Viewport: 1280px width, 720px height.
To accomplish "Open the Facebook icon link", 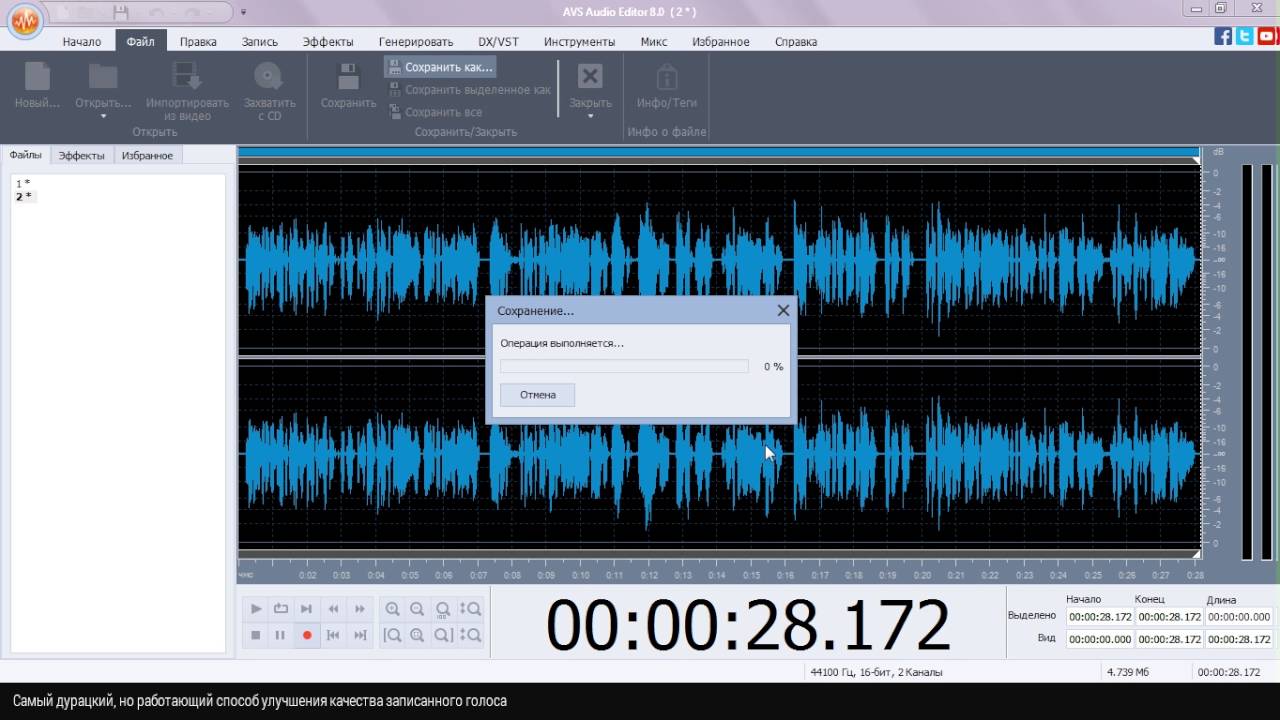I will point(1223,36).
